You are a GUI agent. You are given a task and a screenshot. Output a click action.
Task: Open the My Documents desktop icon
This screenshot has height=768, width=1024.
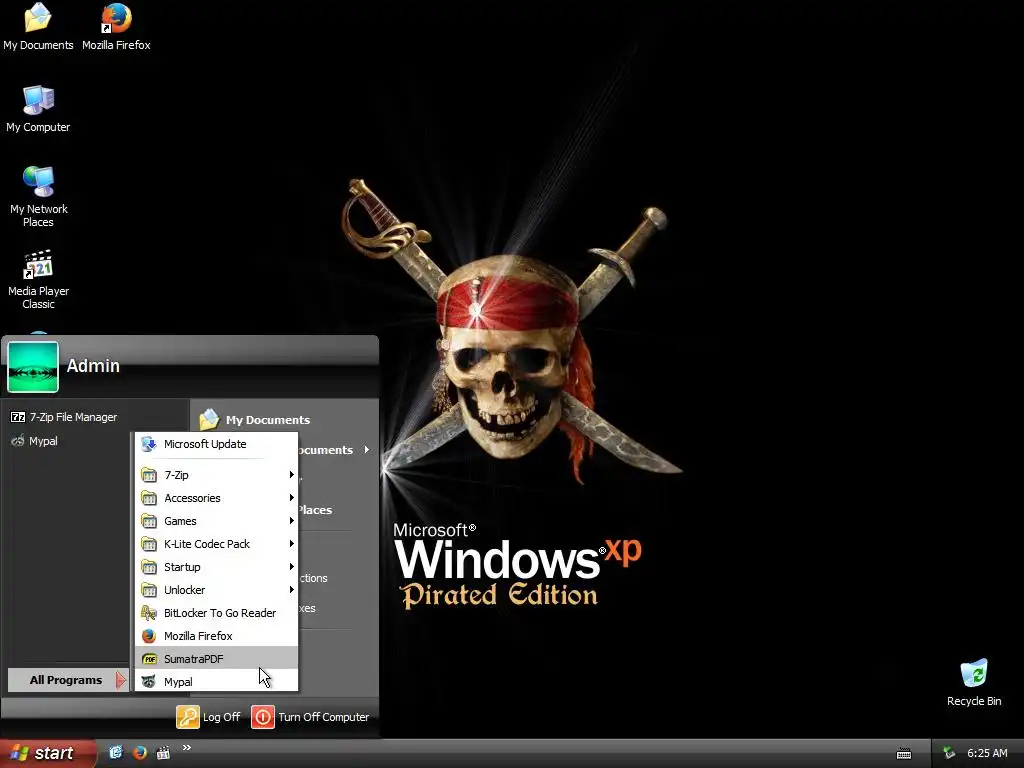[x=38, y=27]
